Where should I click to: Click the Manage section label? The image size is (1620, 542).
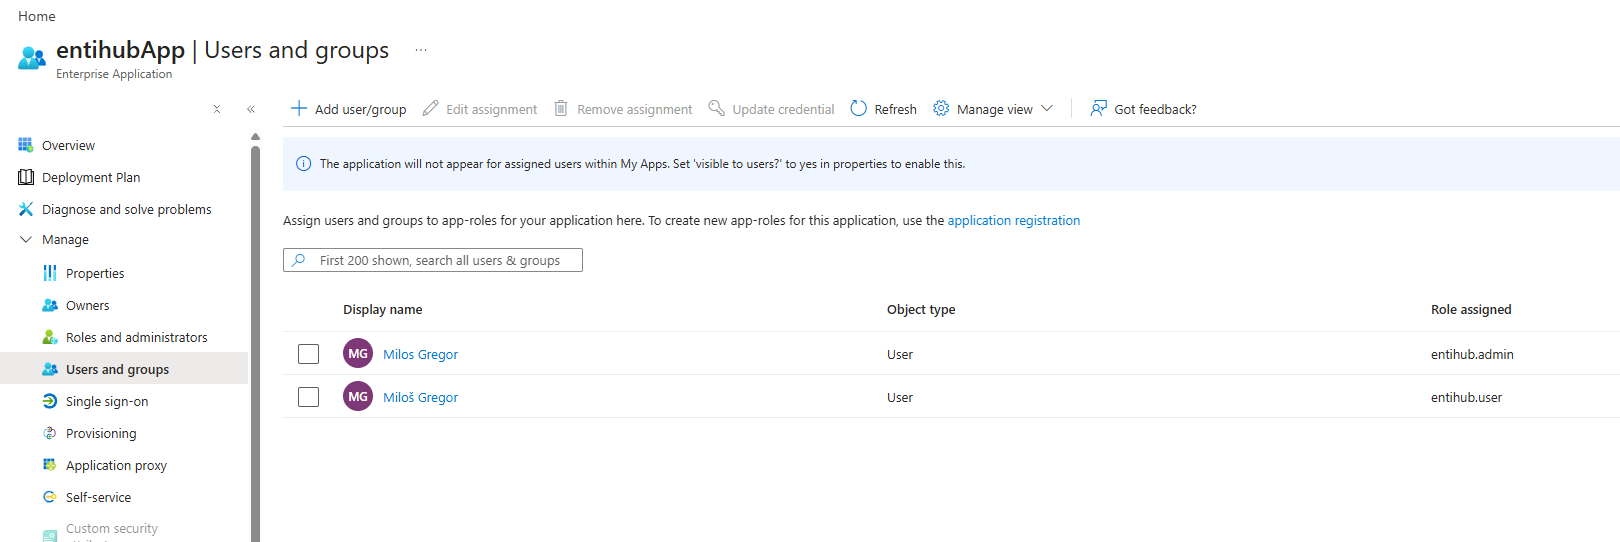65,239
